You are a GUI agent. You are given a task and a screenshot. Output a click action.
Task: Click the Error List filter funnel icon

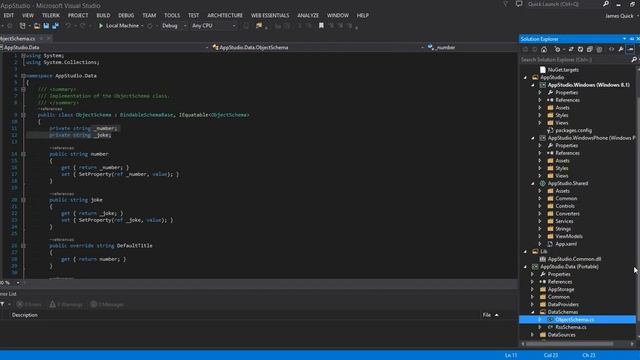coord(2,304)
